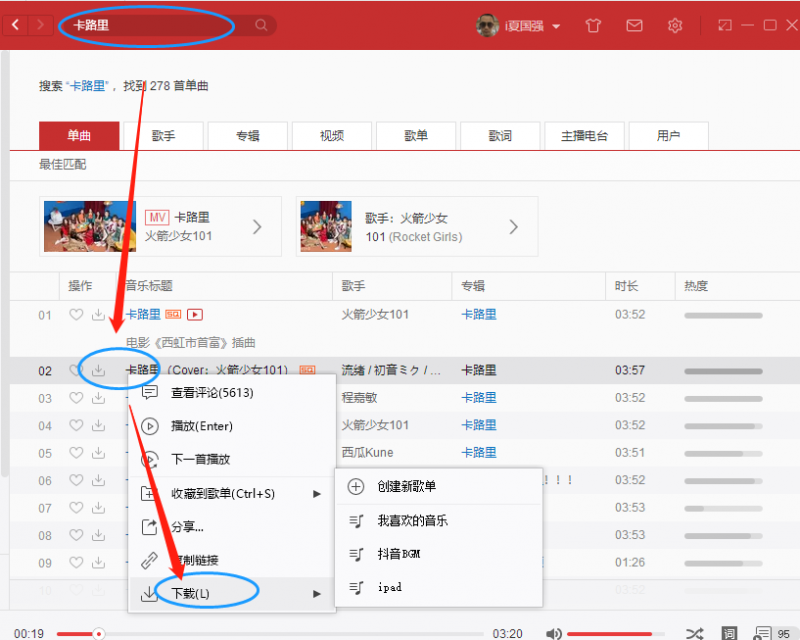Viewport: 800px width, 640px height.
Task: Go forward with the right arrow button
Action: tap(40, 24)
